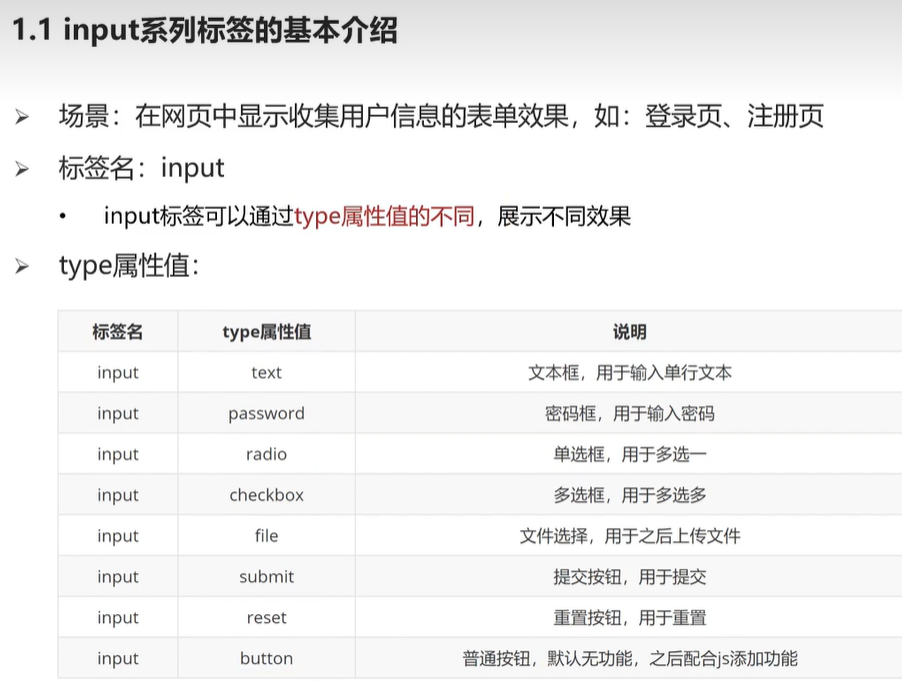
Task: Select the '场景' description line
Action: (441, 116)
